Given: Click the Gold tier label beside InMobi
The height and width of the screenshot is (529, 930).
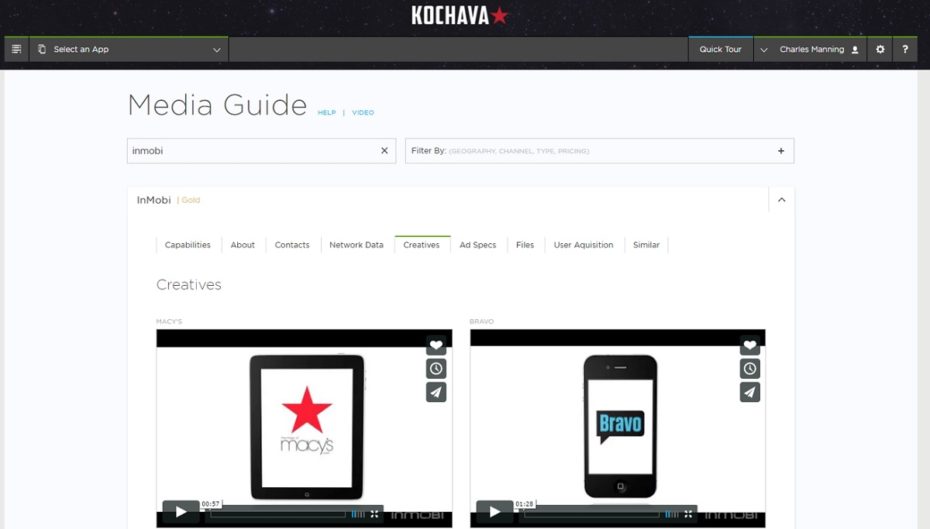Looking at the screenshot, I should point(190,200).
